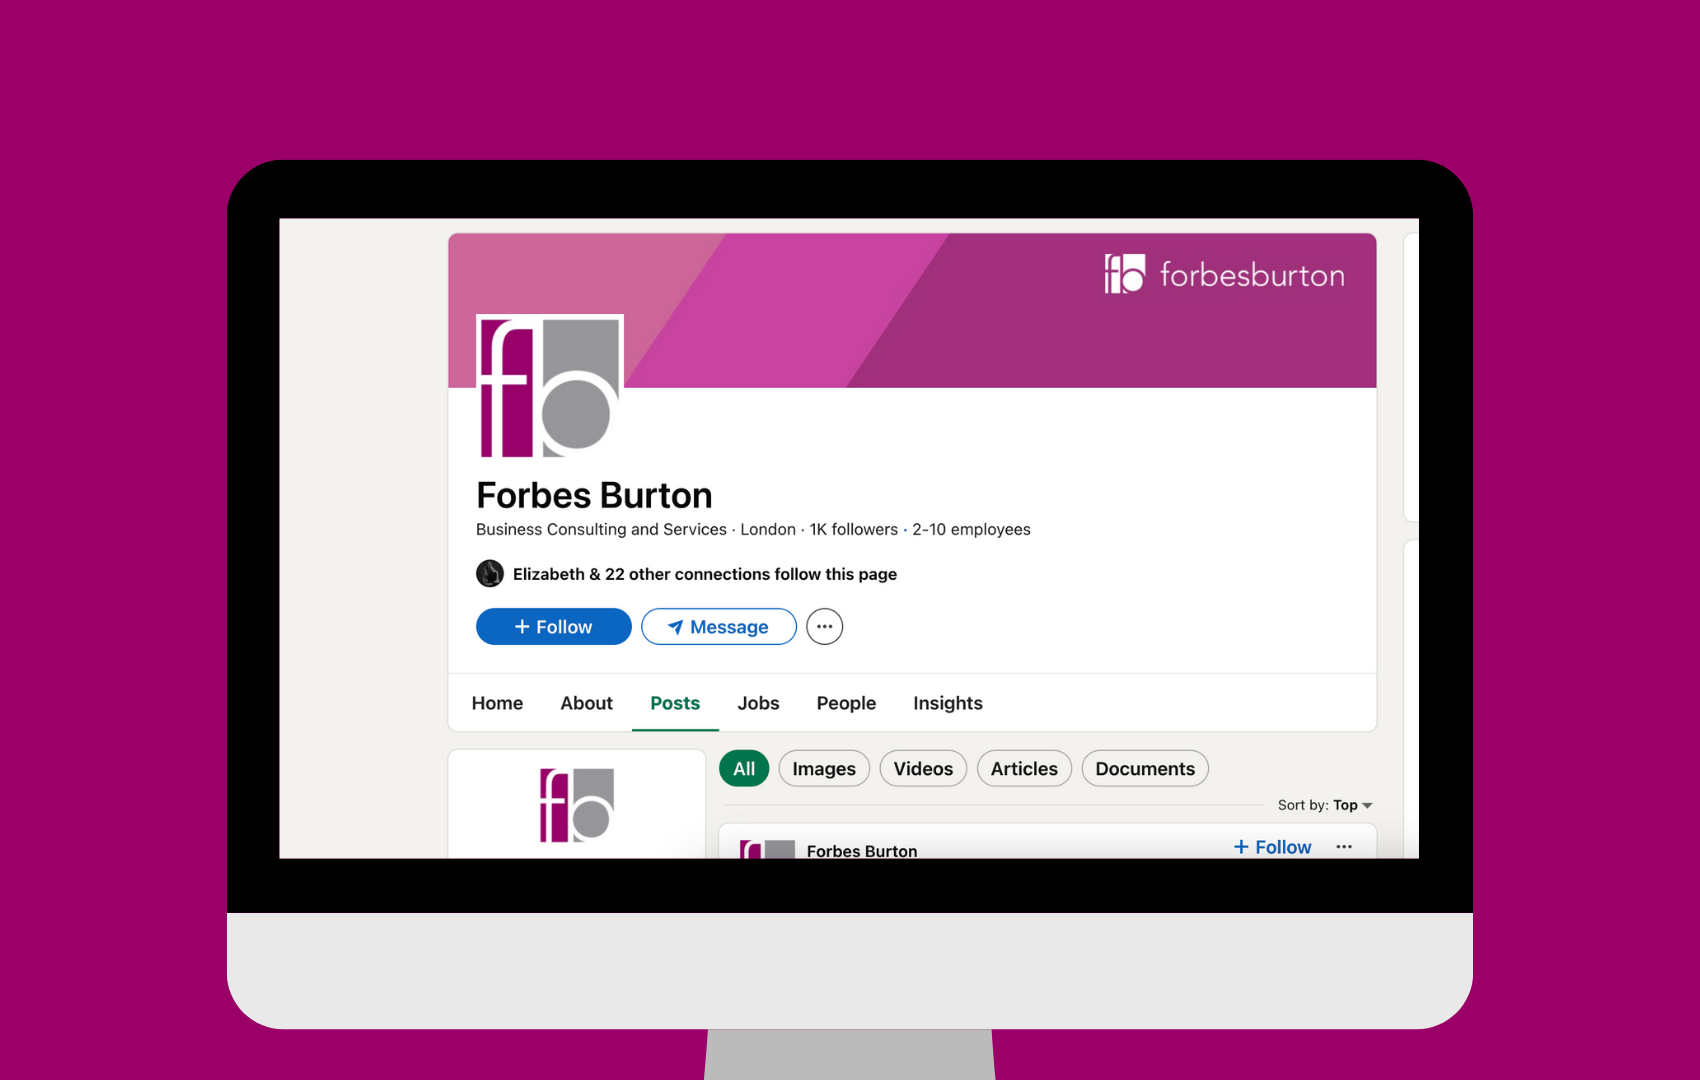This screenshot has width=1700, height=1080.
Task: Click the 2-10 employees text
Action: tap(971, 529)
